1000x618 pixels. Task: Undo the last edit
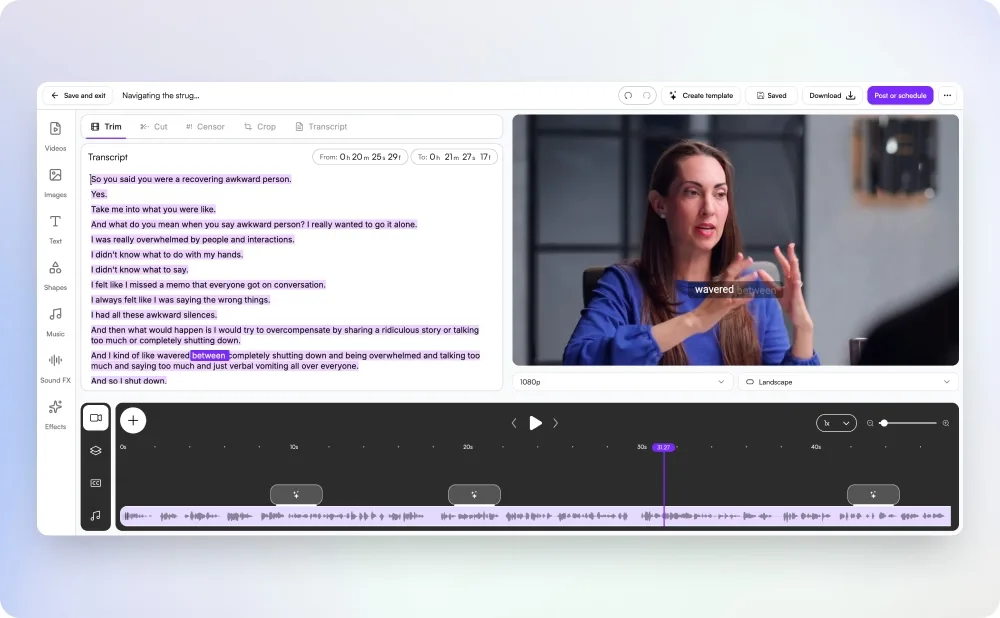click(x=628, y=96)
